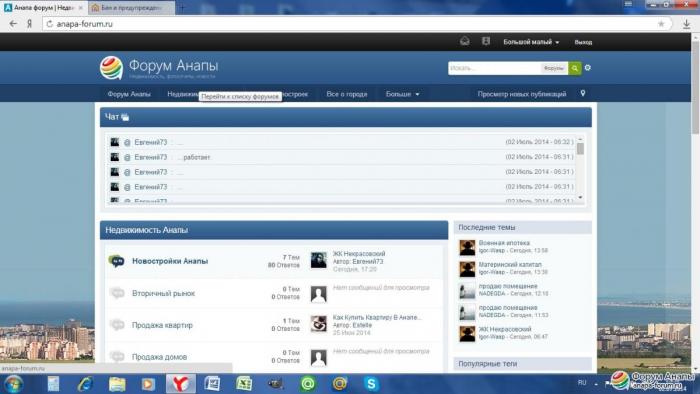Open the Windows Start menu
The image size is (700, 394).
(14, 384)
